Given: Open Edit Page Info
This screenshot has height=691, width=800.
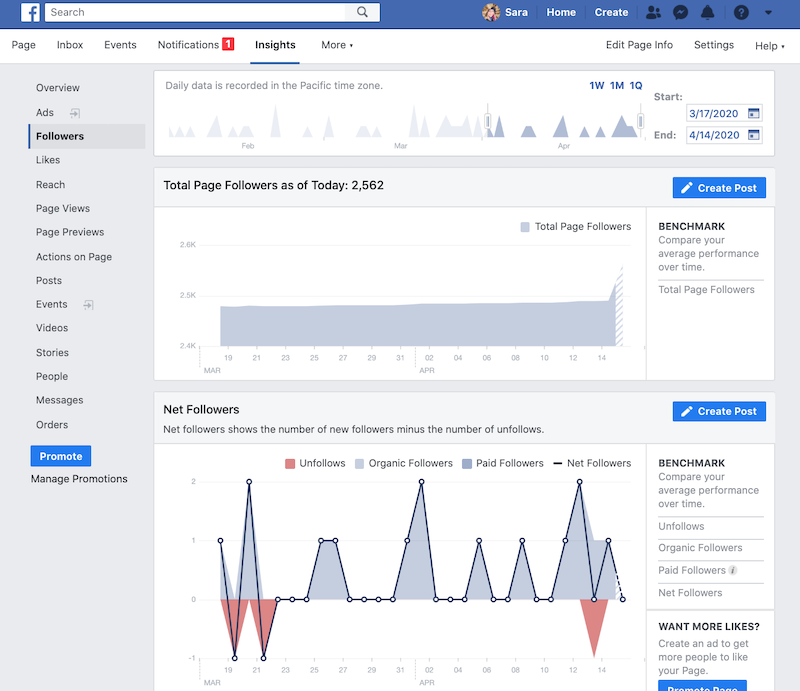Looking at the screenshot, I should [639, 45].
